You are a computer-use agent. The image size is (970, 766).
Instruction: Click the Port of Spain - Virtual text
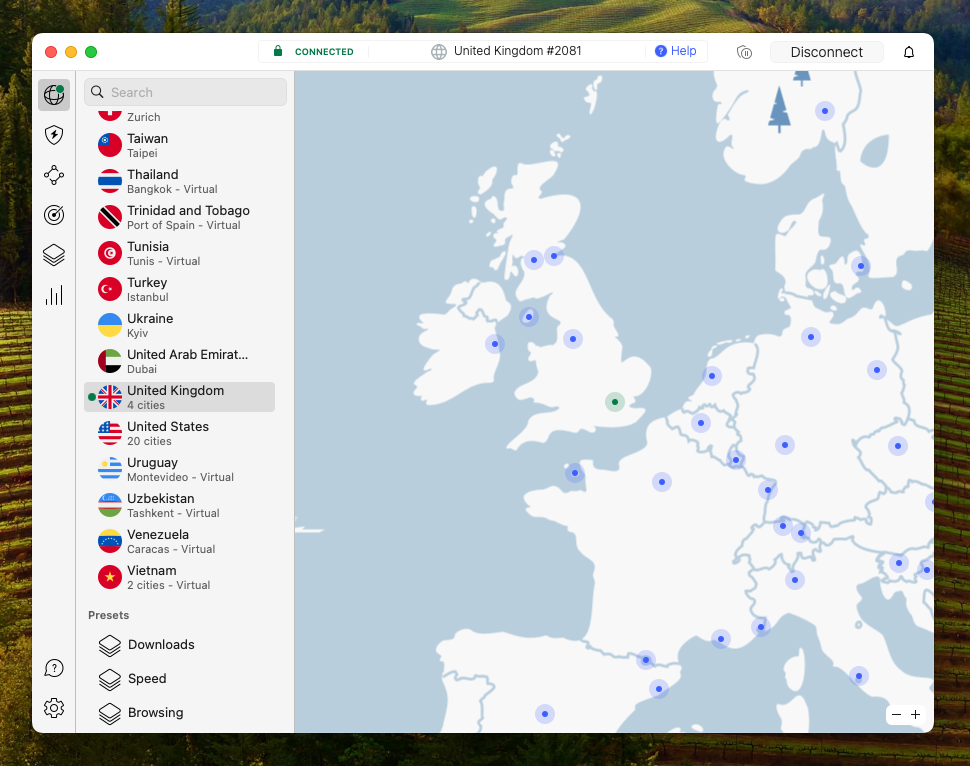point(184,225)
